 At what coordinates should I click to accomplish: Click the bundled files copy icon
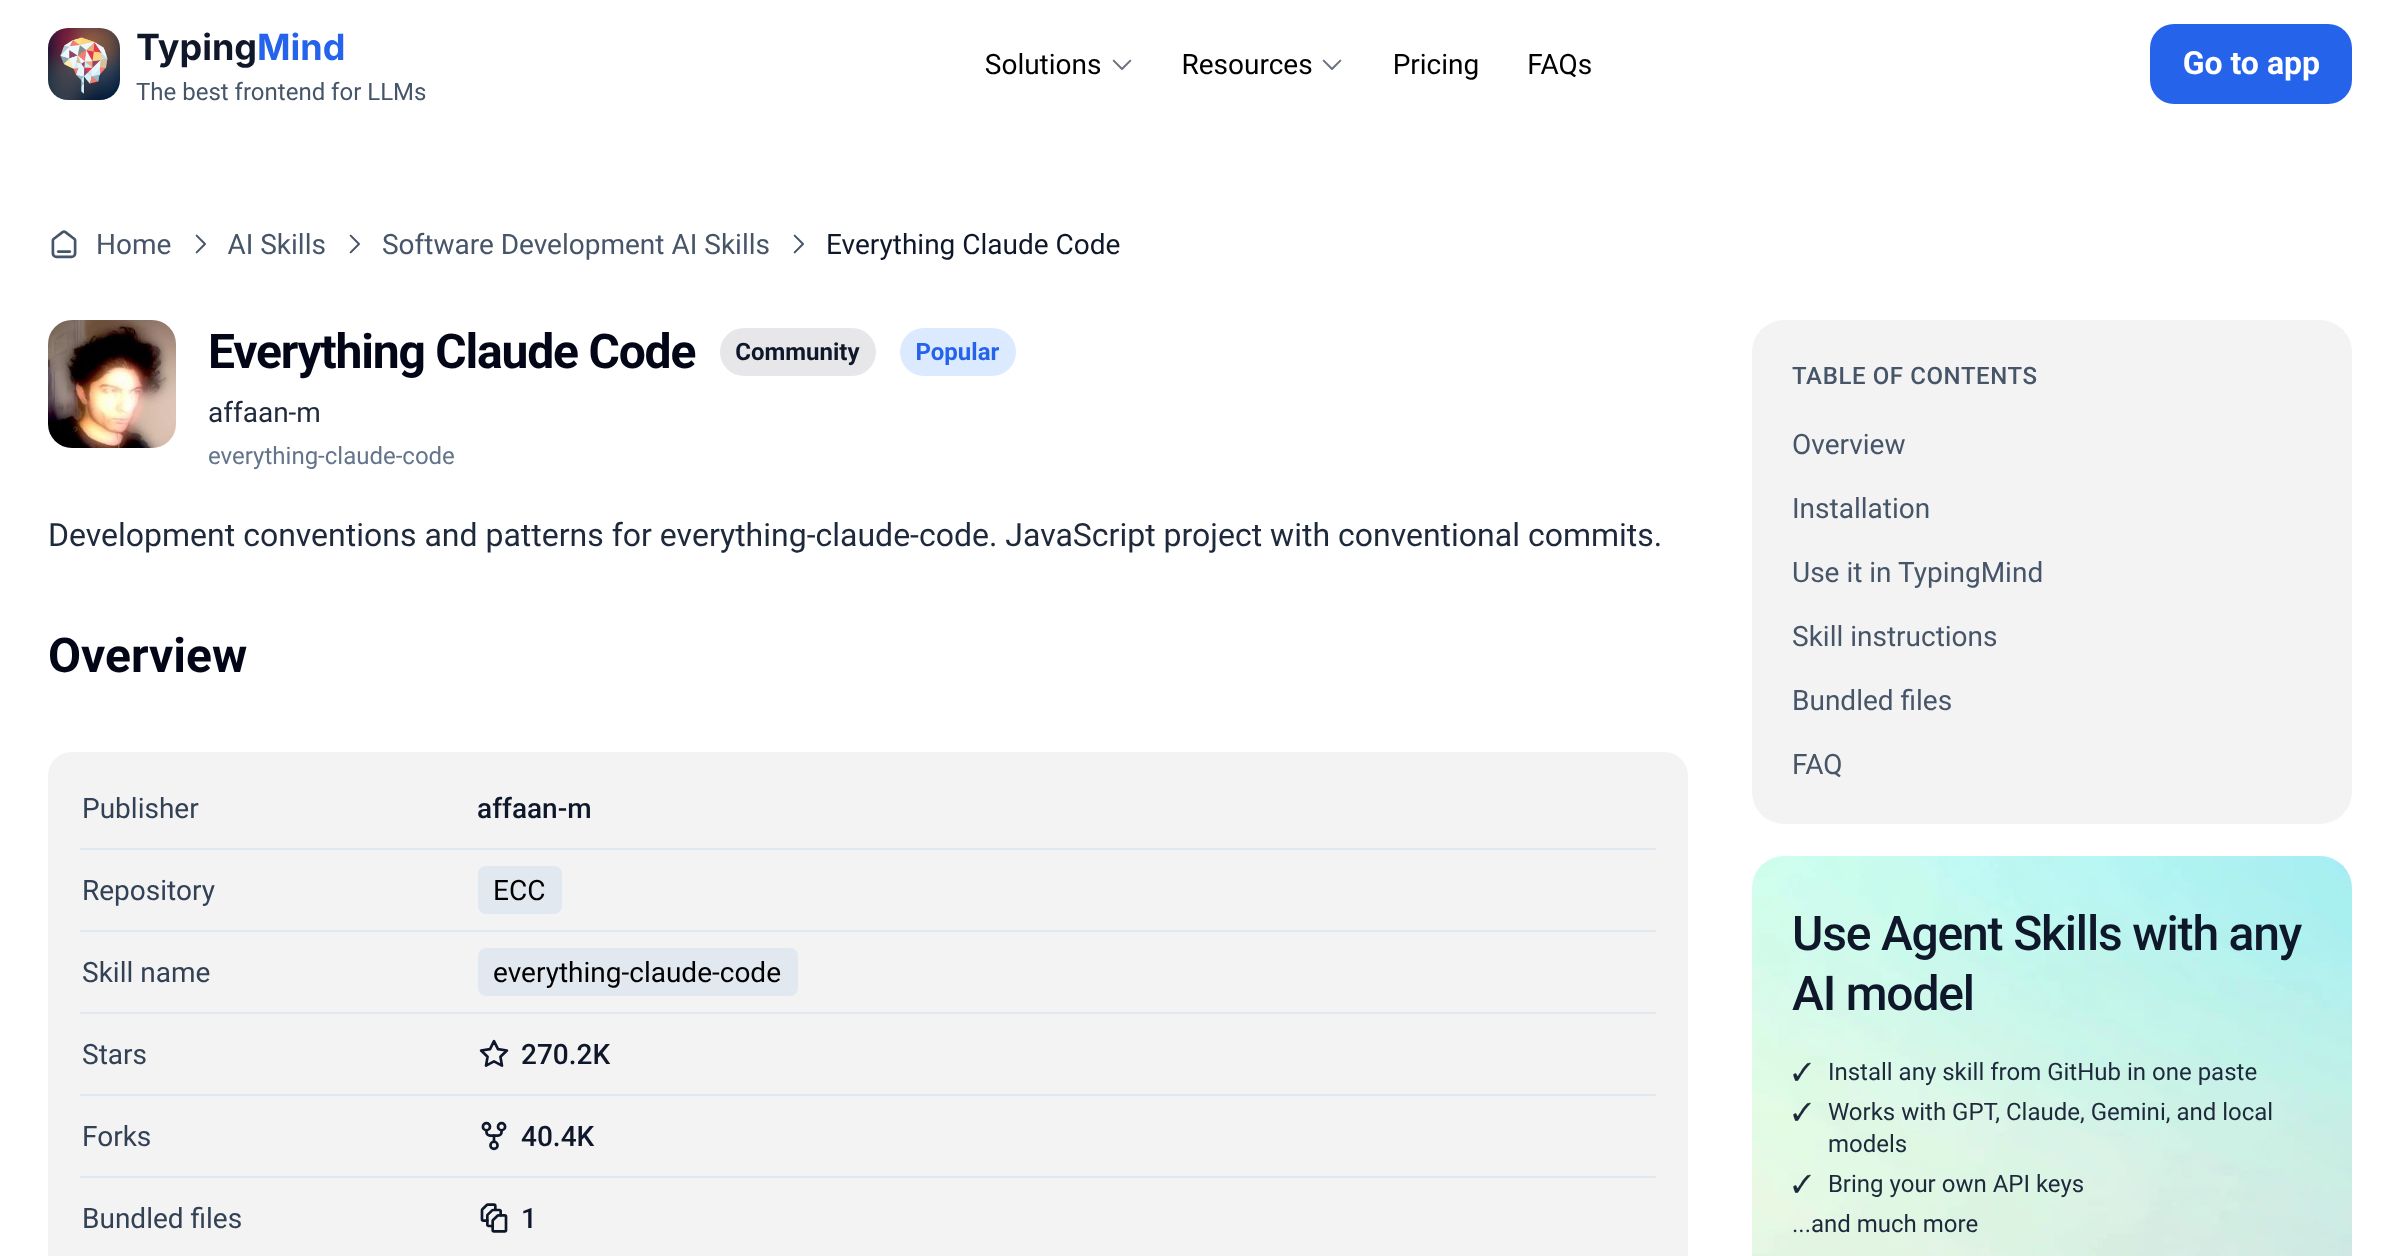point(494,1218)
